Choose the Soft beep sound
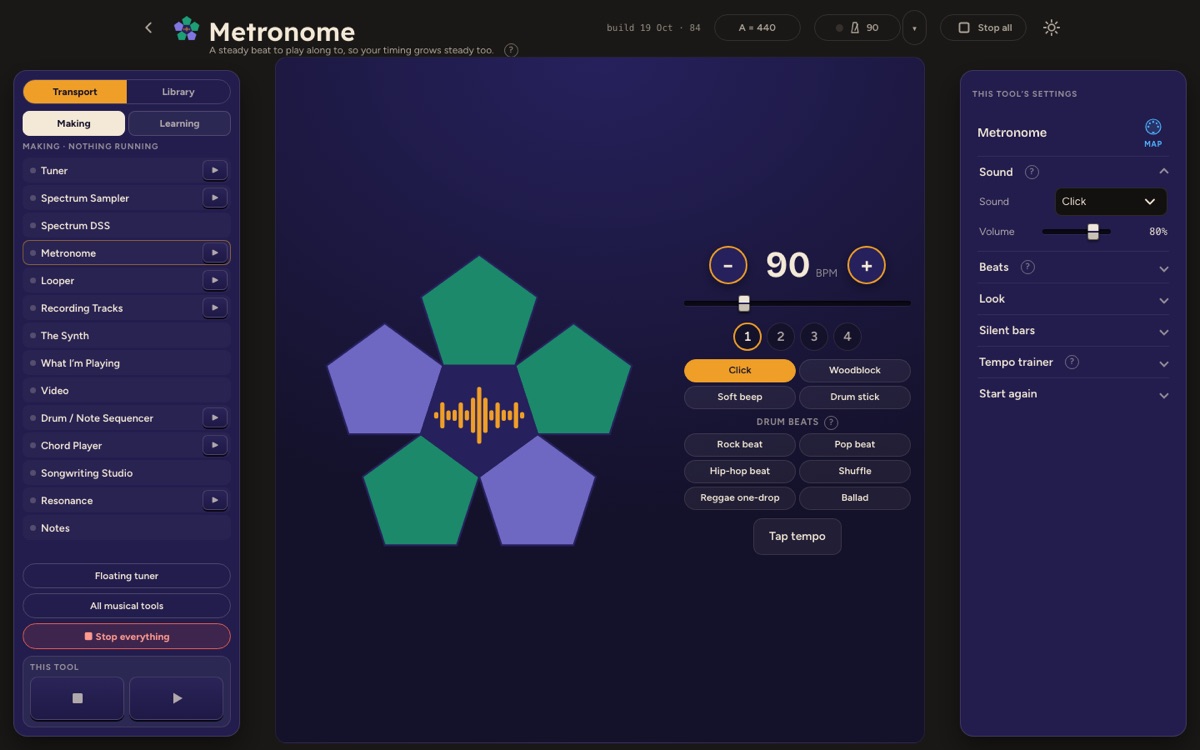Viewport: 1200px width, 750px height. click(x=740, y=397)
